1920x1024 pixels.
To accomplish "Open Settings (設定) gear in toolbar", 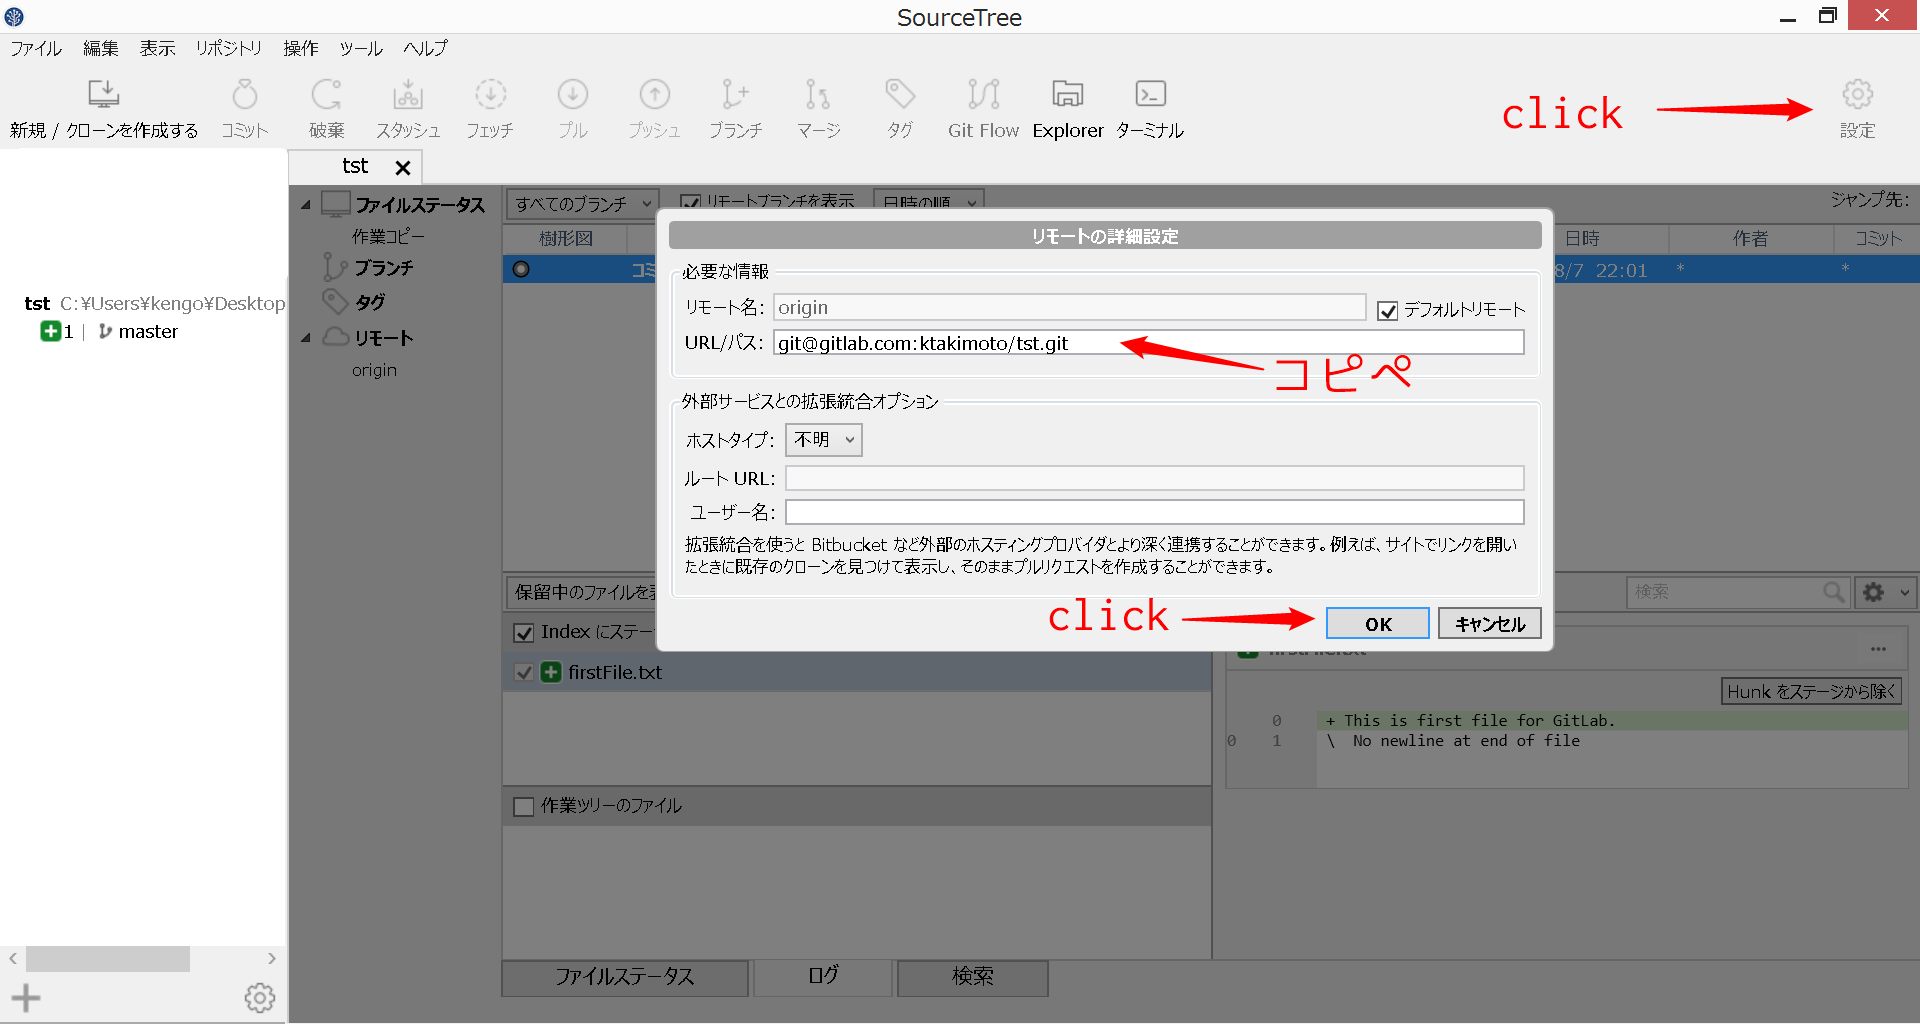I will pos(1858,94).
